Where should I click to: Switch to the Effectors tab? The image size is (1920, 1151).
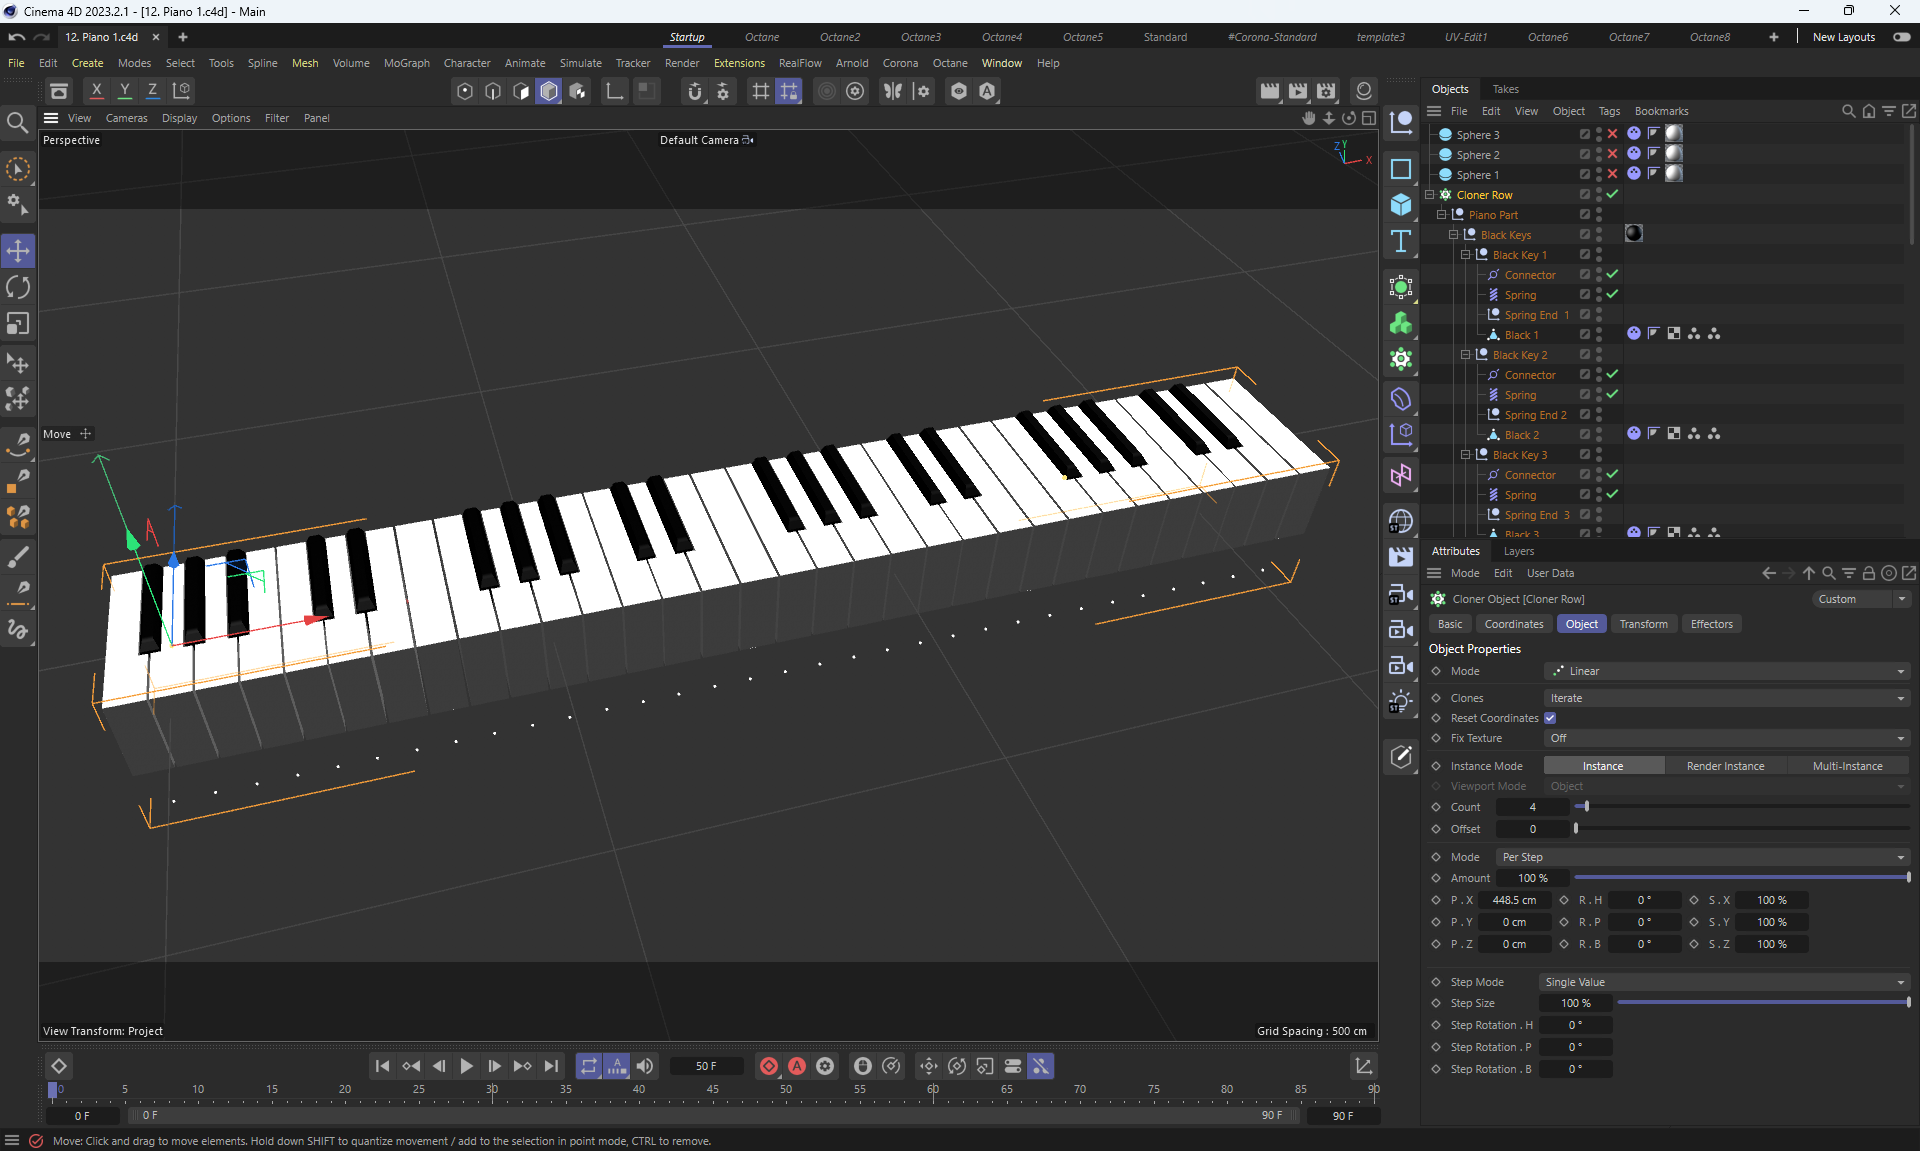coord(1711,624)
